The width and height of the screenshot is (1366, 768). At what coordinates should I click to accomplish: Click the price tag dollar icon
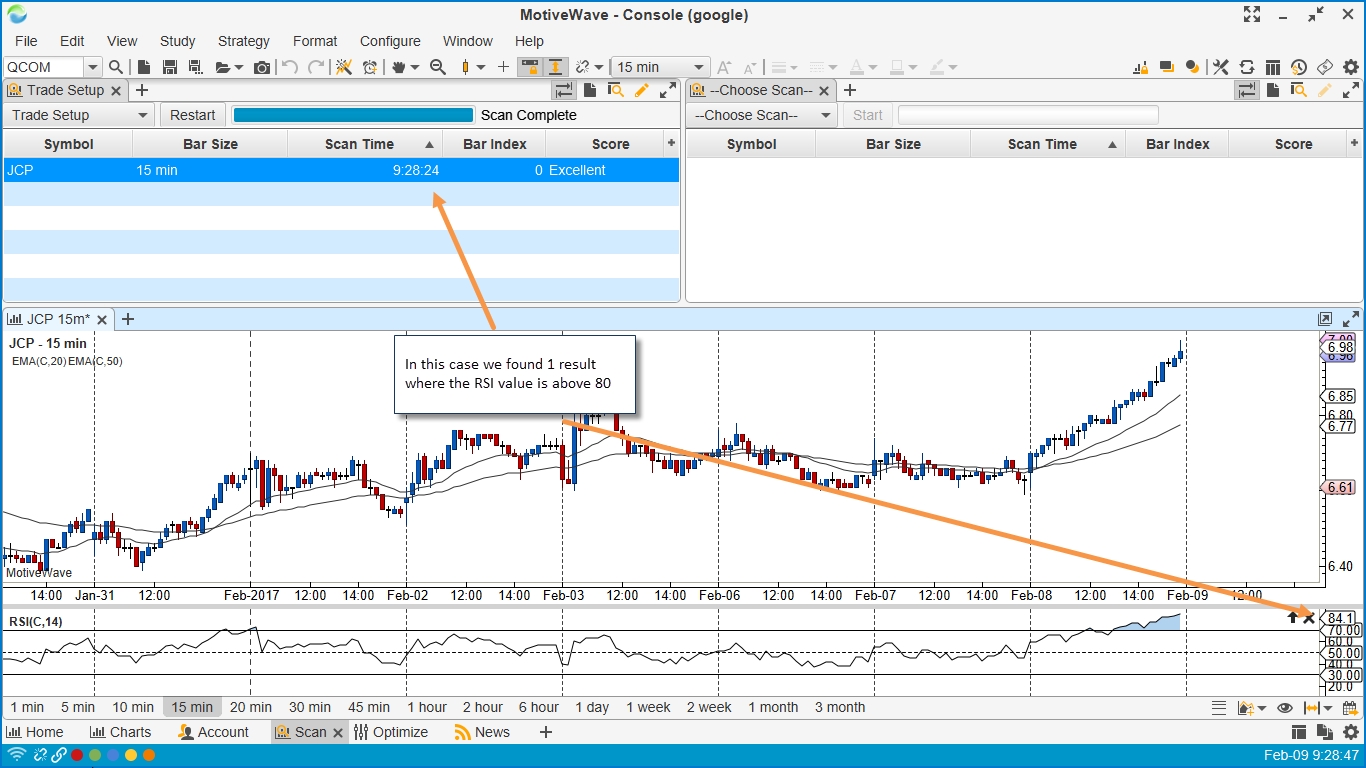coord(1324,67)
